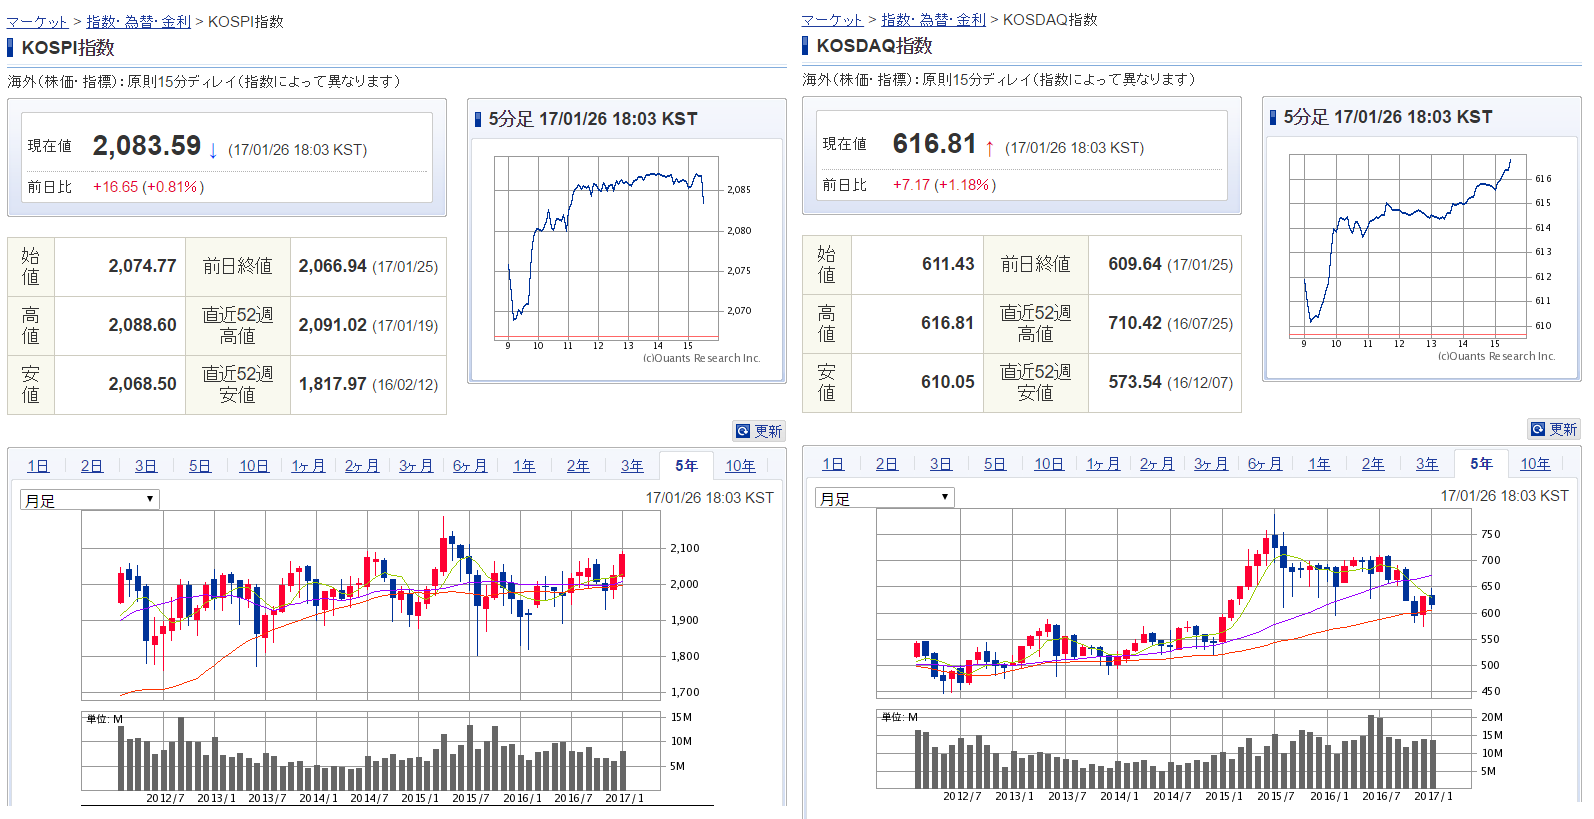The width and height of the screenshot is (1594, 819).
Task: Open the KOSDAQ 月足 chart type dropdown
Action: click(885, 497)
